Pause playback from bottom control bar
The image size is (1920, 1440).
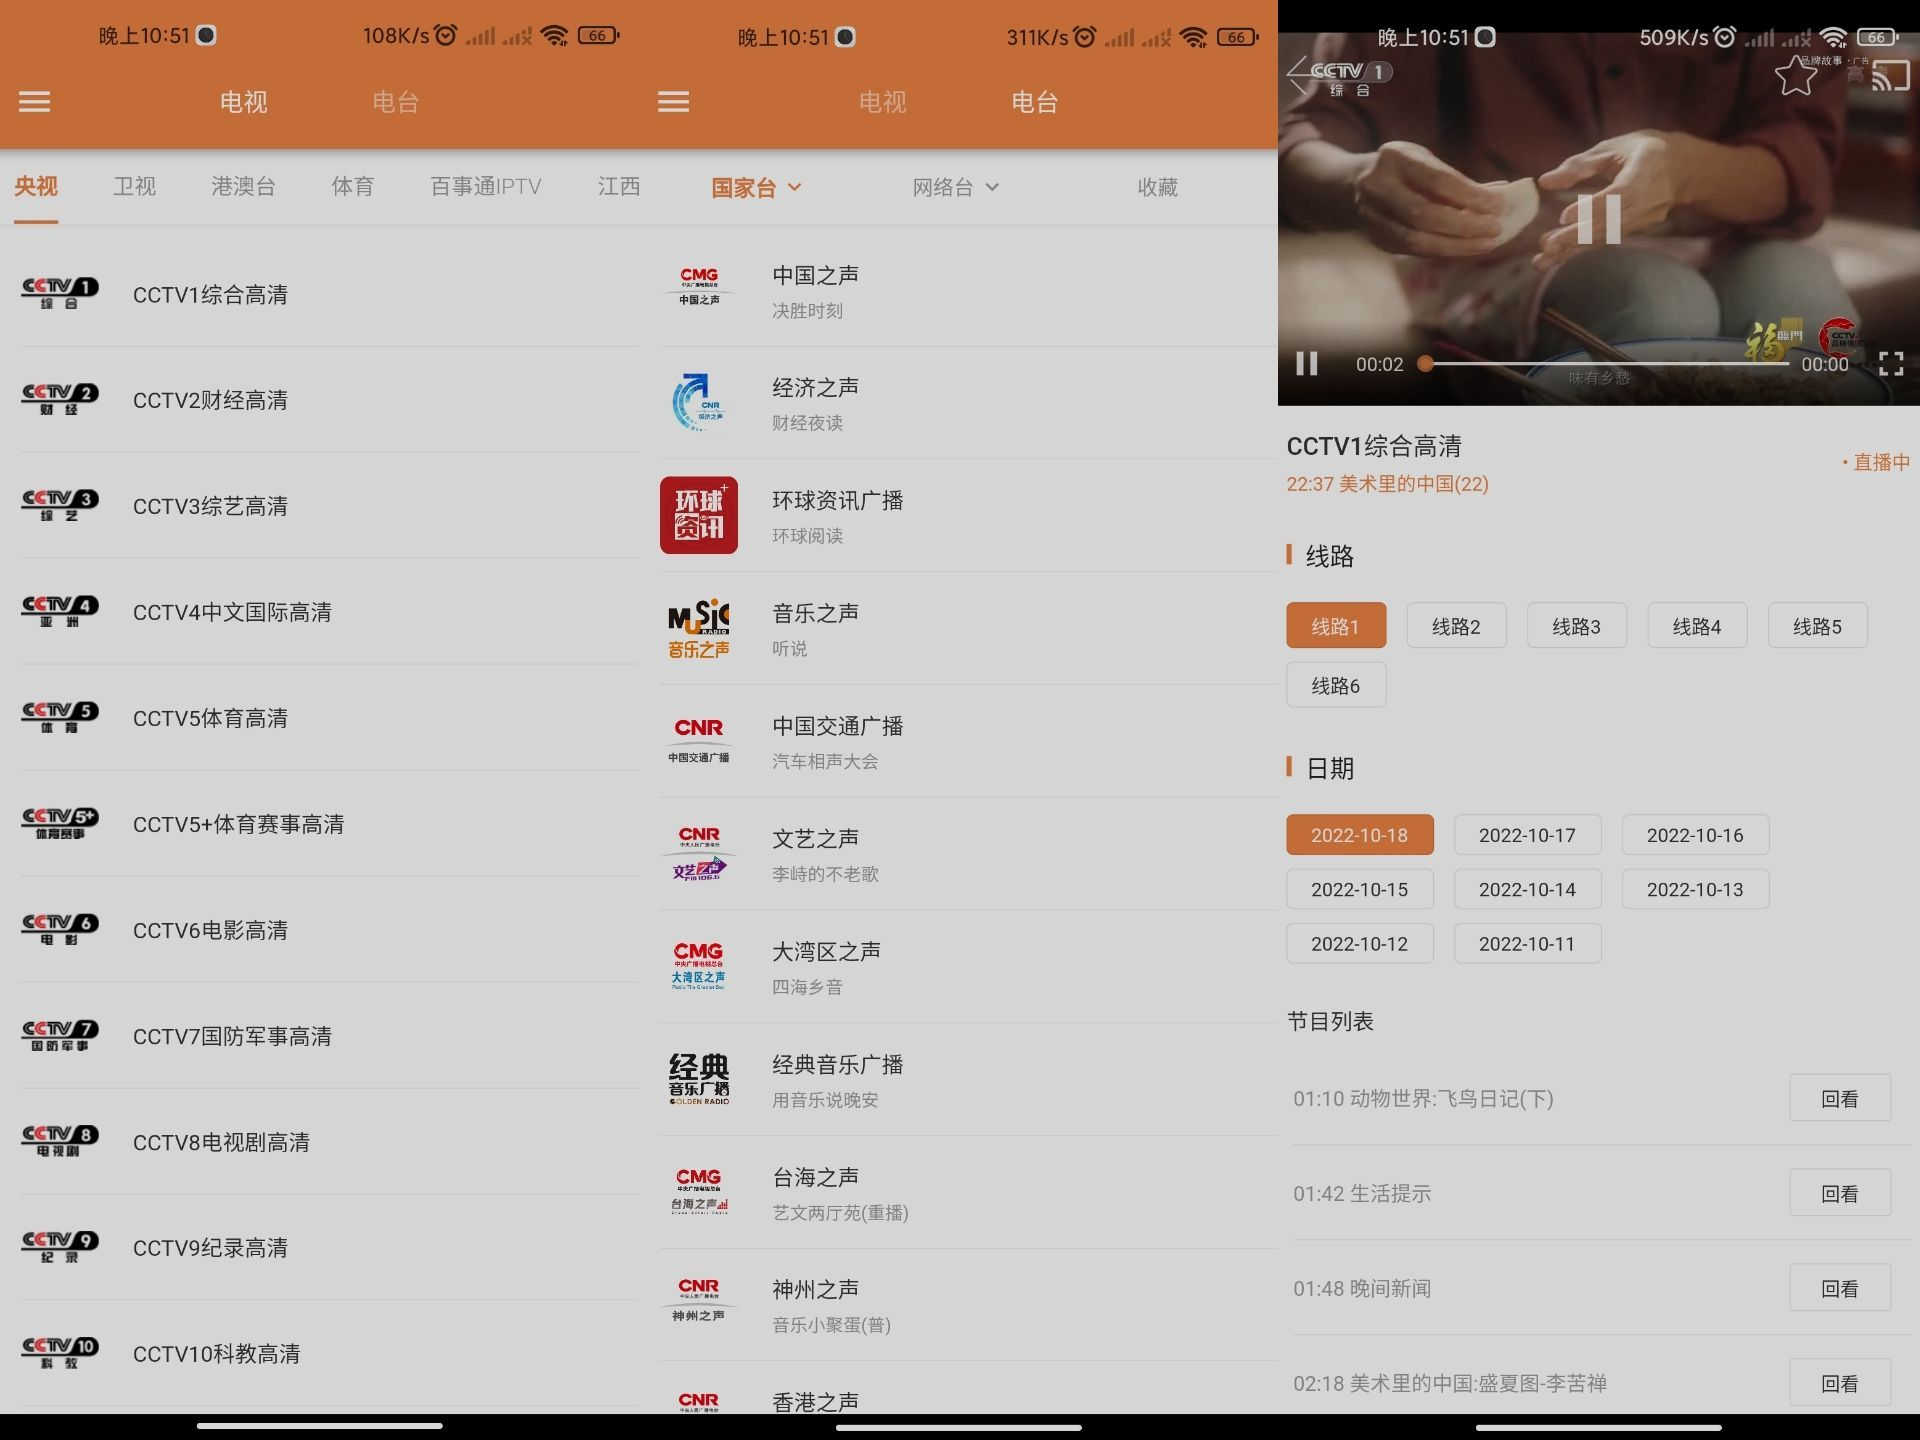1307,364
